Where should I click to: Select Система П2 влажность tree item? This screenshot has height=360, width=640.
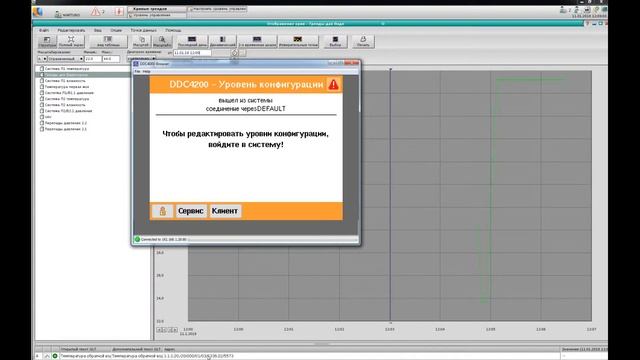click(x=65, y=105)
